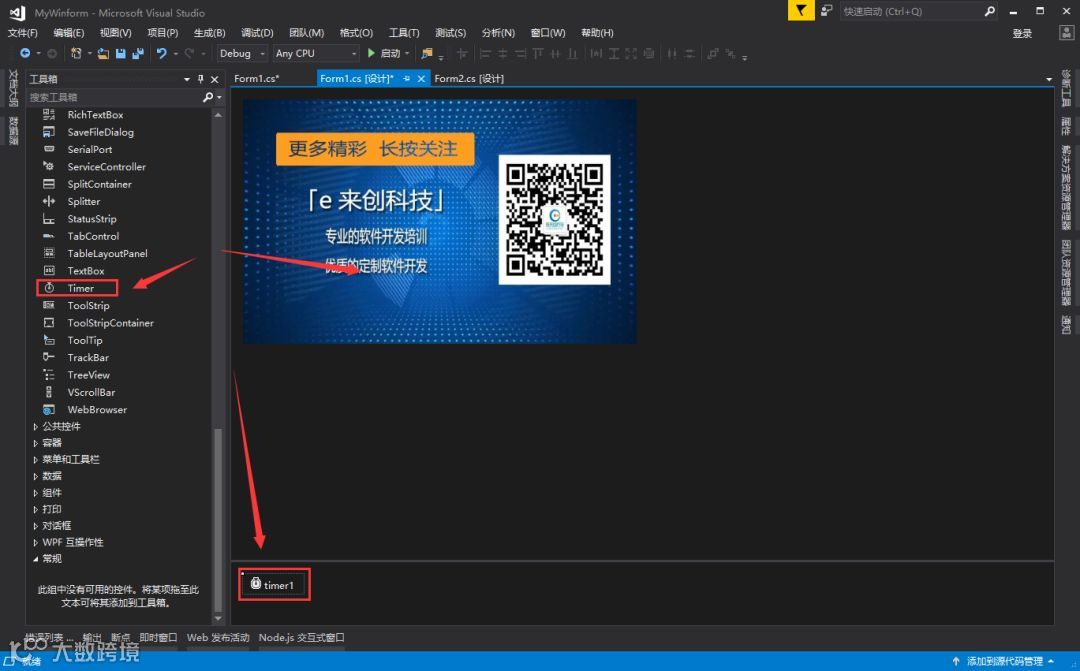The height and width of the screenshot is (671, 1080).
Task: Open the Any CPU platform dropdown
Action: click(315, 53)
